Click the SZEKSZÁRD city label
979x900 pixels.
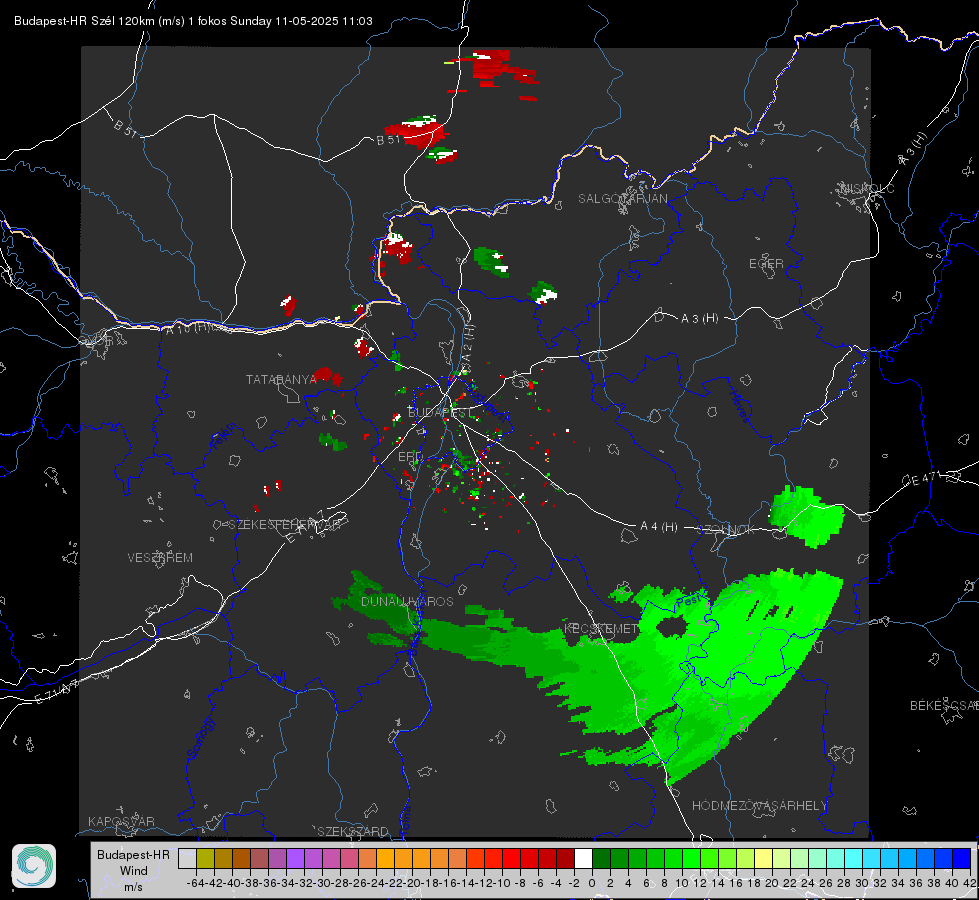tap(353, 831)
